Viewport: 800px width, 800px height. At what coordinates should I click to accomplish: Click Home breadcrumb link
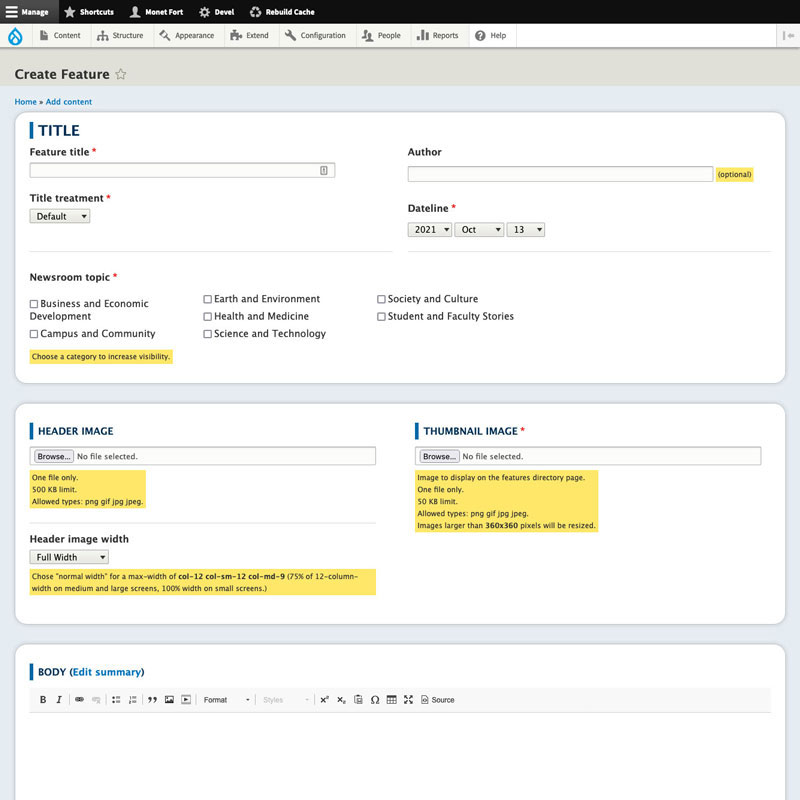point(26,102)
